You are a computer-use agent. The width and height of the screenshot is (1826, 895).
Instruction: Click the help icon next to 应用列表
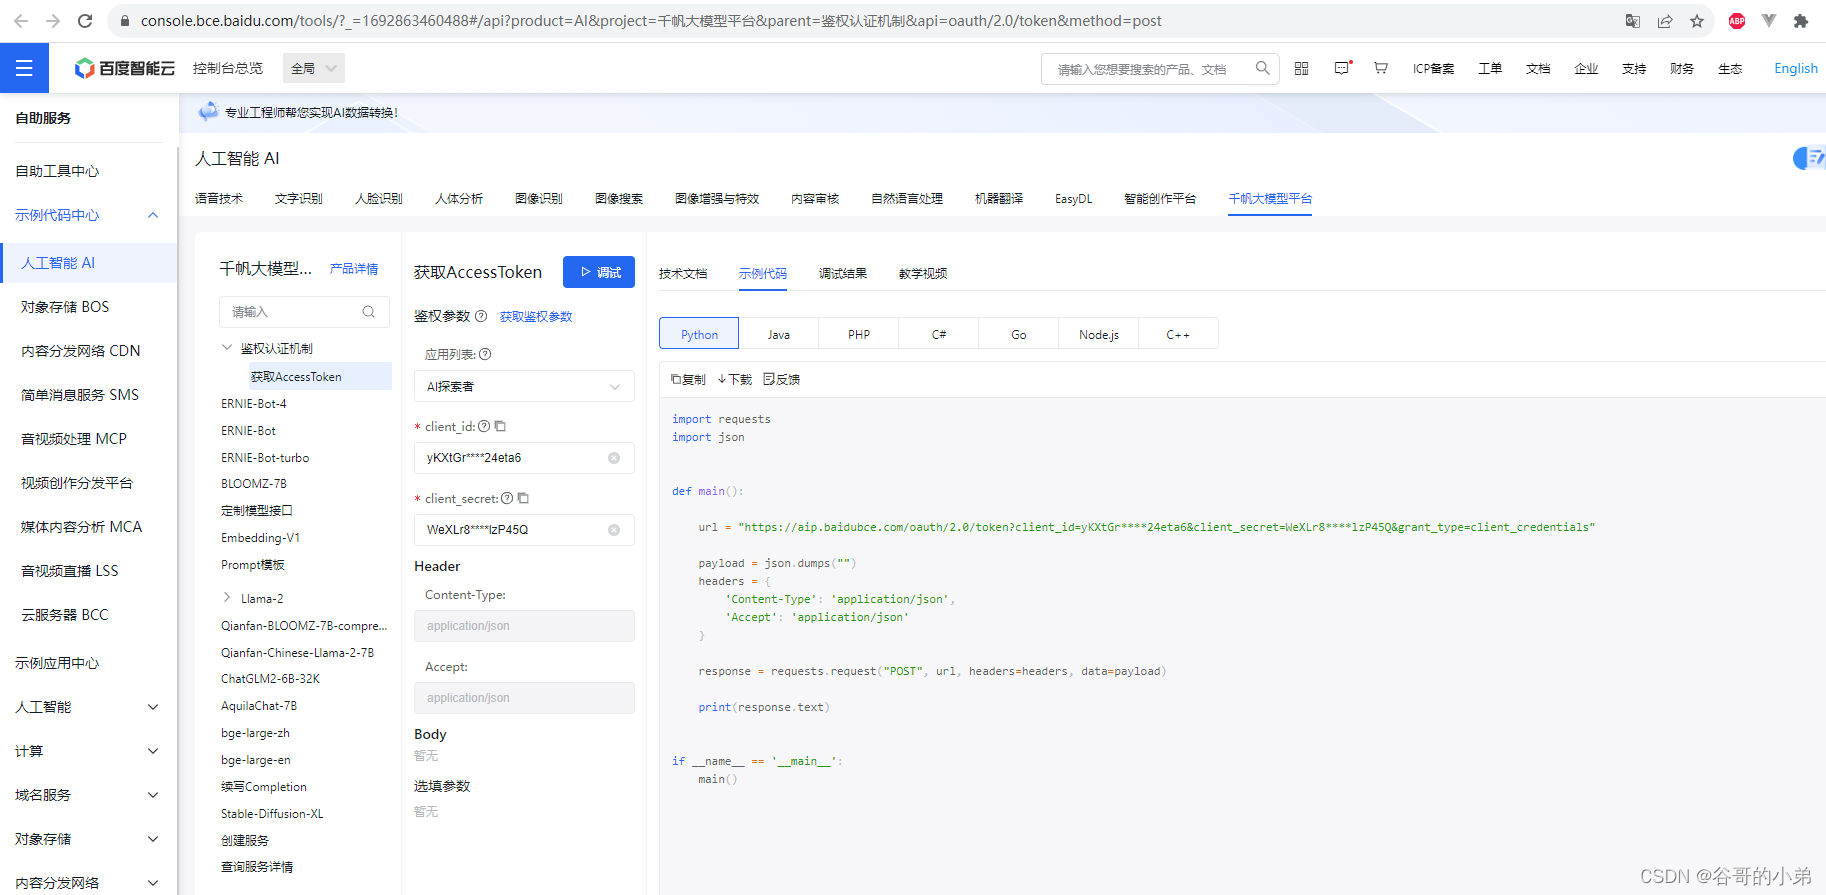tap(485, 354)
